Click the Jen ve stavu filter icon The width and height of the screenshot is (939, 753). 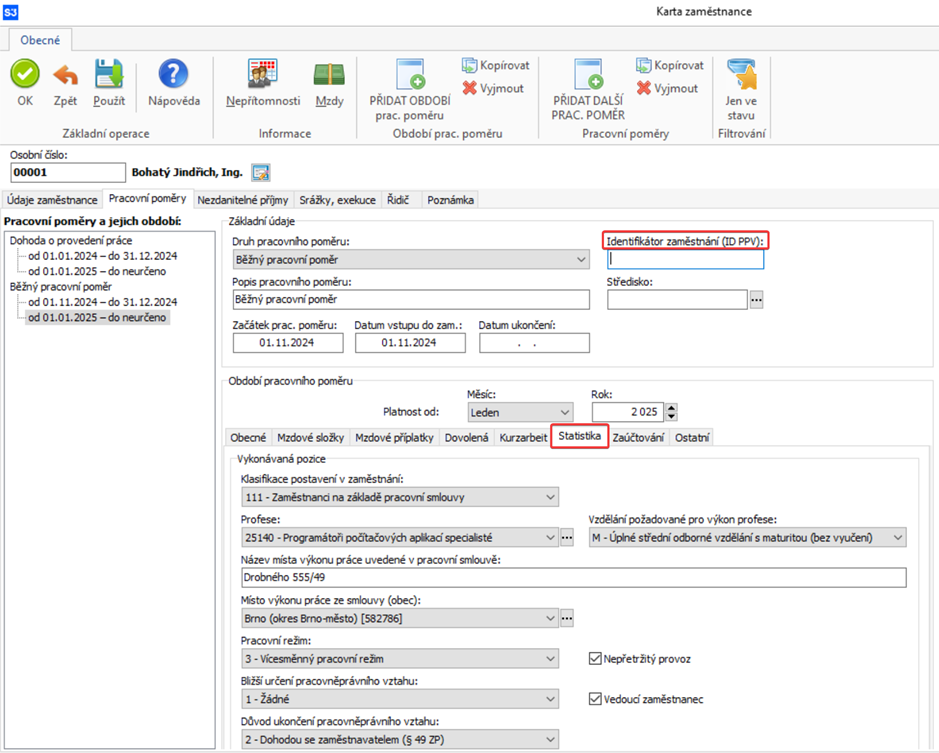click(741, 75)
